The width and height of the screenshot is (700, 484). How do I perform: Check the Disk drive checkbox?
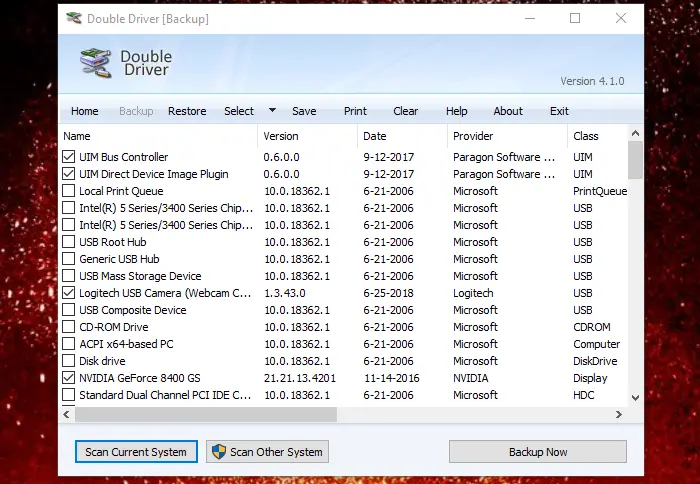click(68, 361)
